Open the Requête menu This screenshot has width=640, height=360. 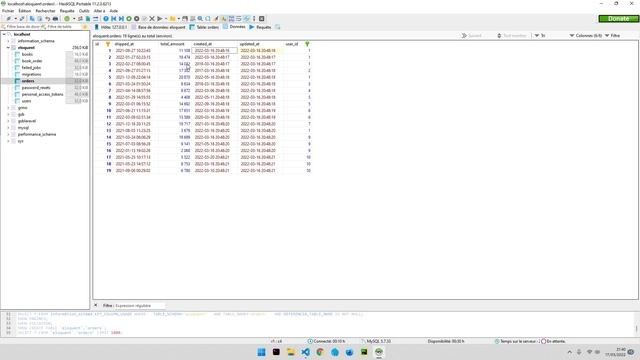[67, 11]
